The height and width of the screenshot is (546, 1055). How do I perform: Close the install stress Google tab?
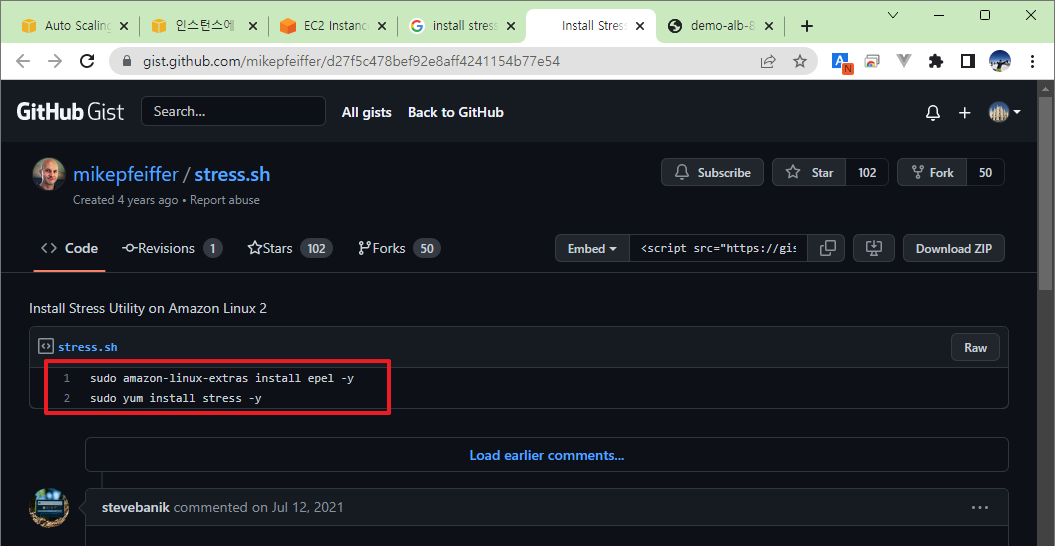511,26
